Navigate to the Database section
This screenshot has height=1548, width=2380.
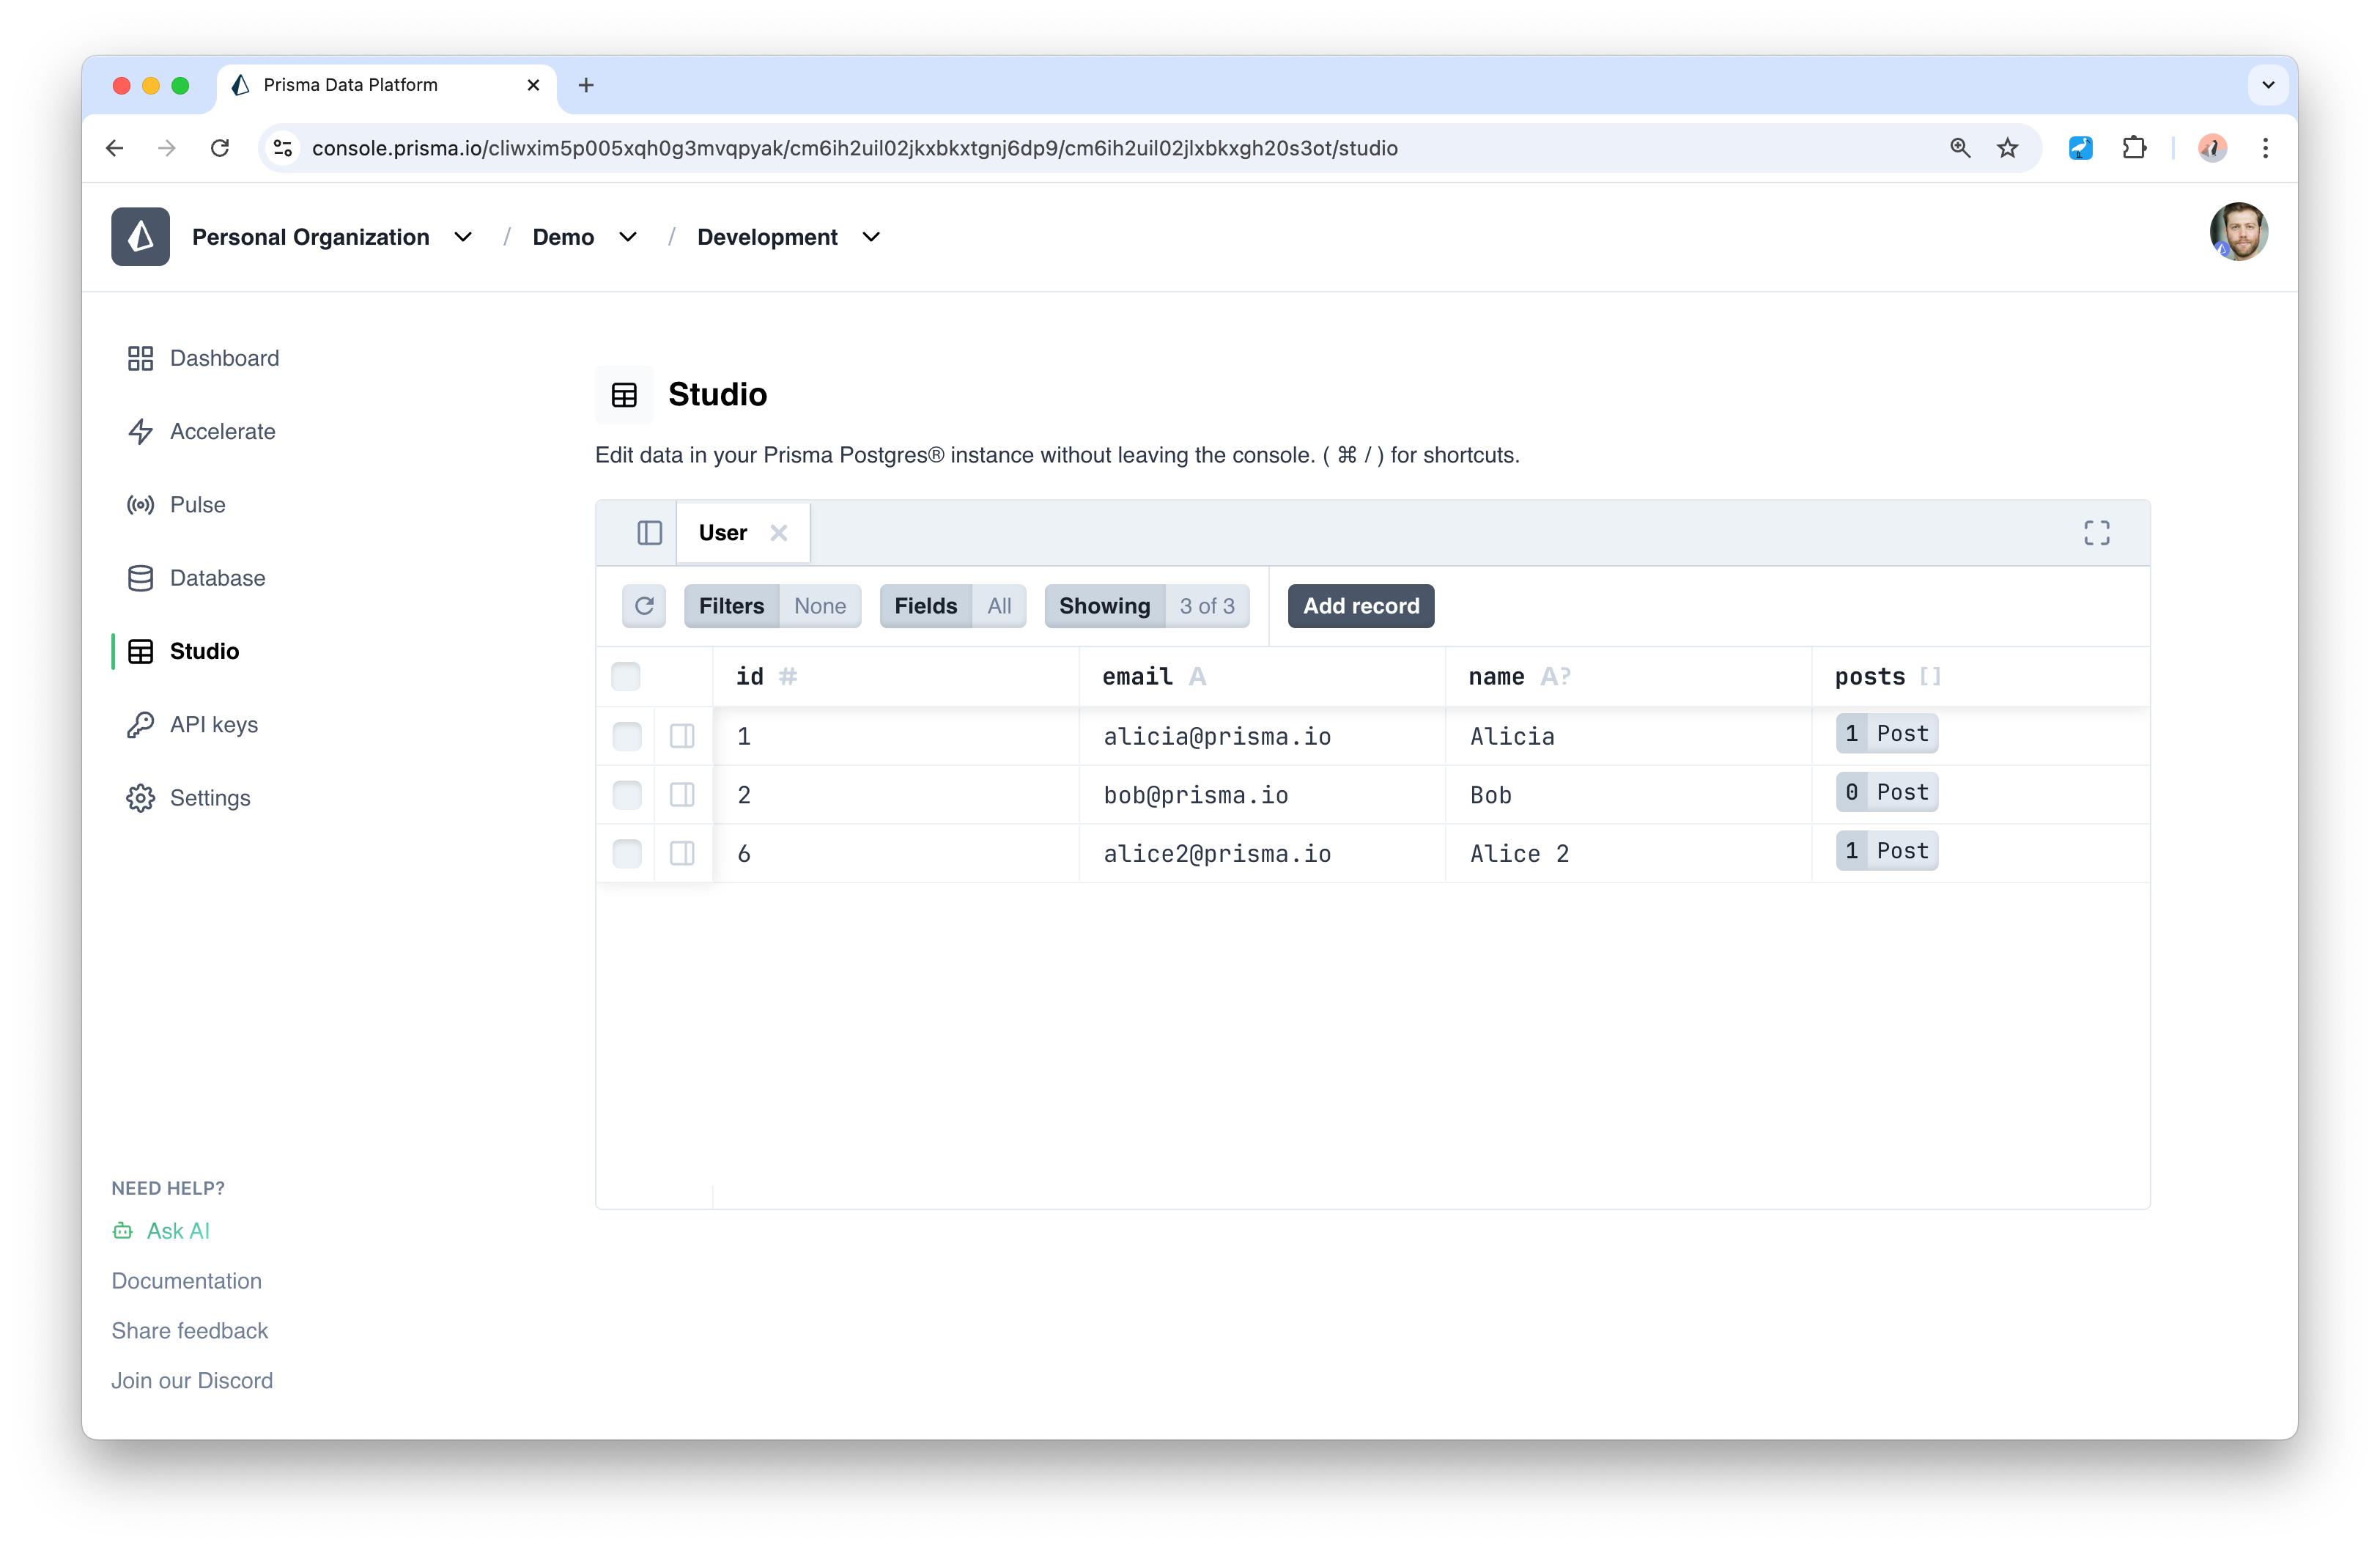pyautogui.click(x=217, y=578)
